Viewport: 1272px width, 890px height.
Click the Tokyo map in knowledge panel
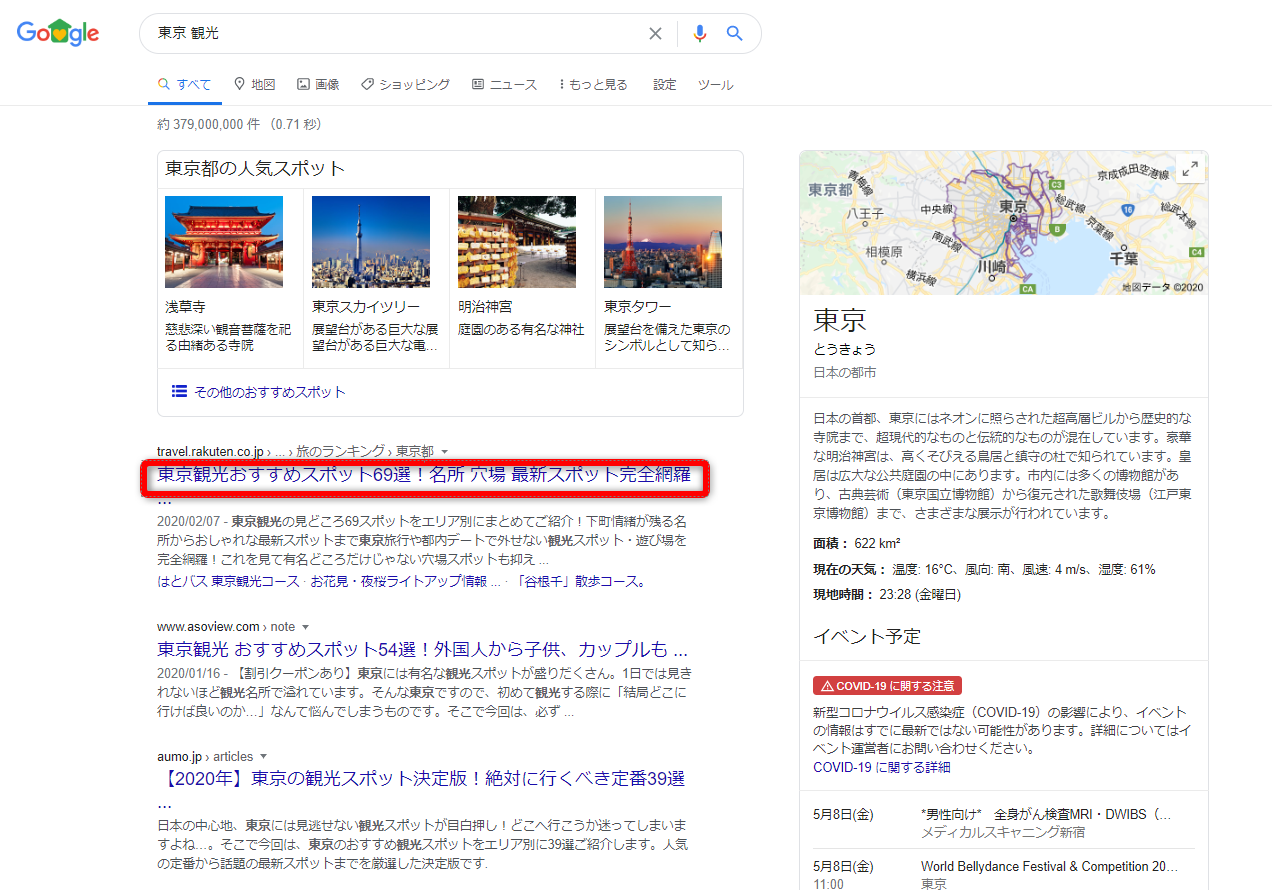coord(1004,223)
